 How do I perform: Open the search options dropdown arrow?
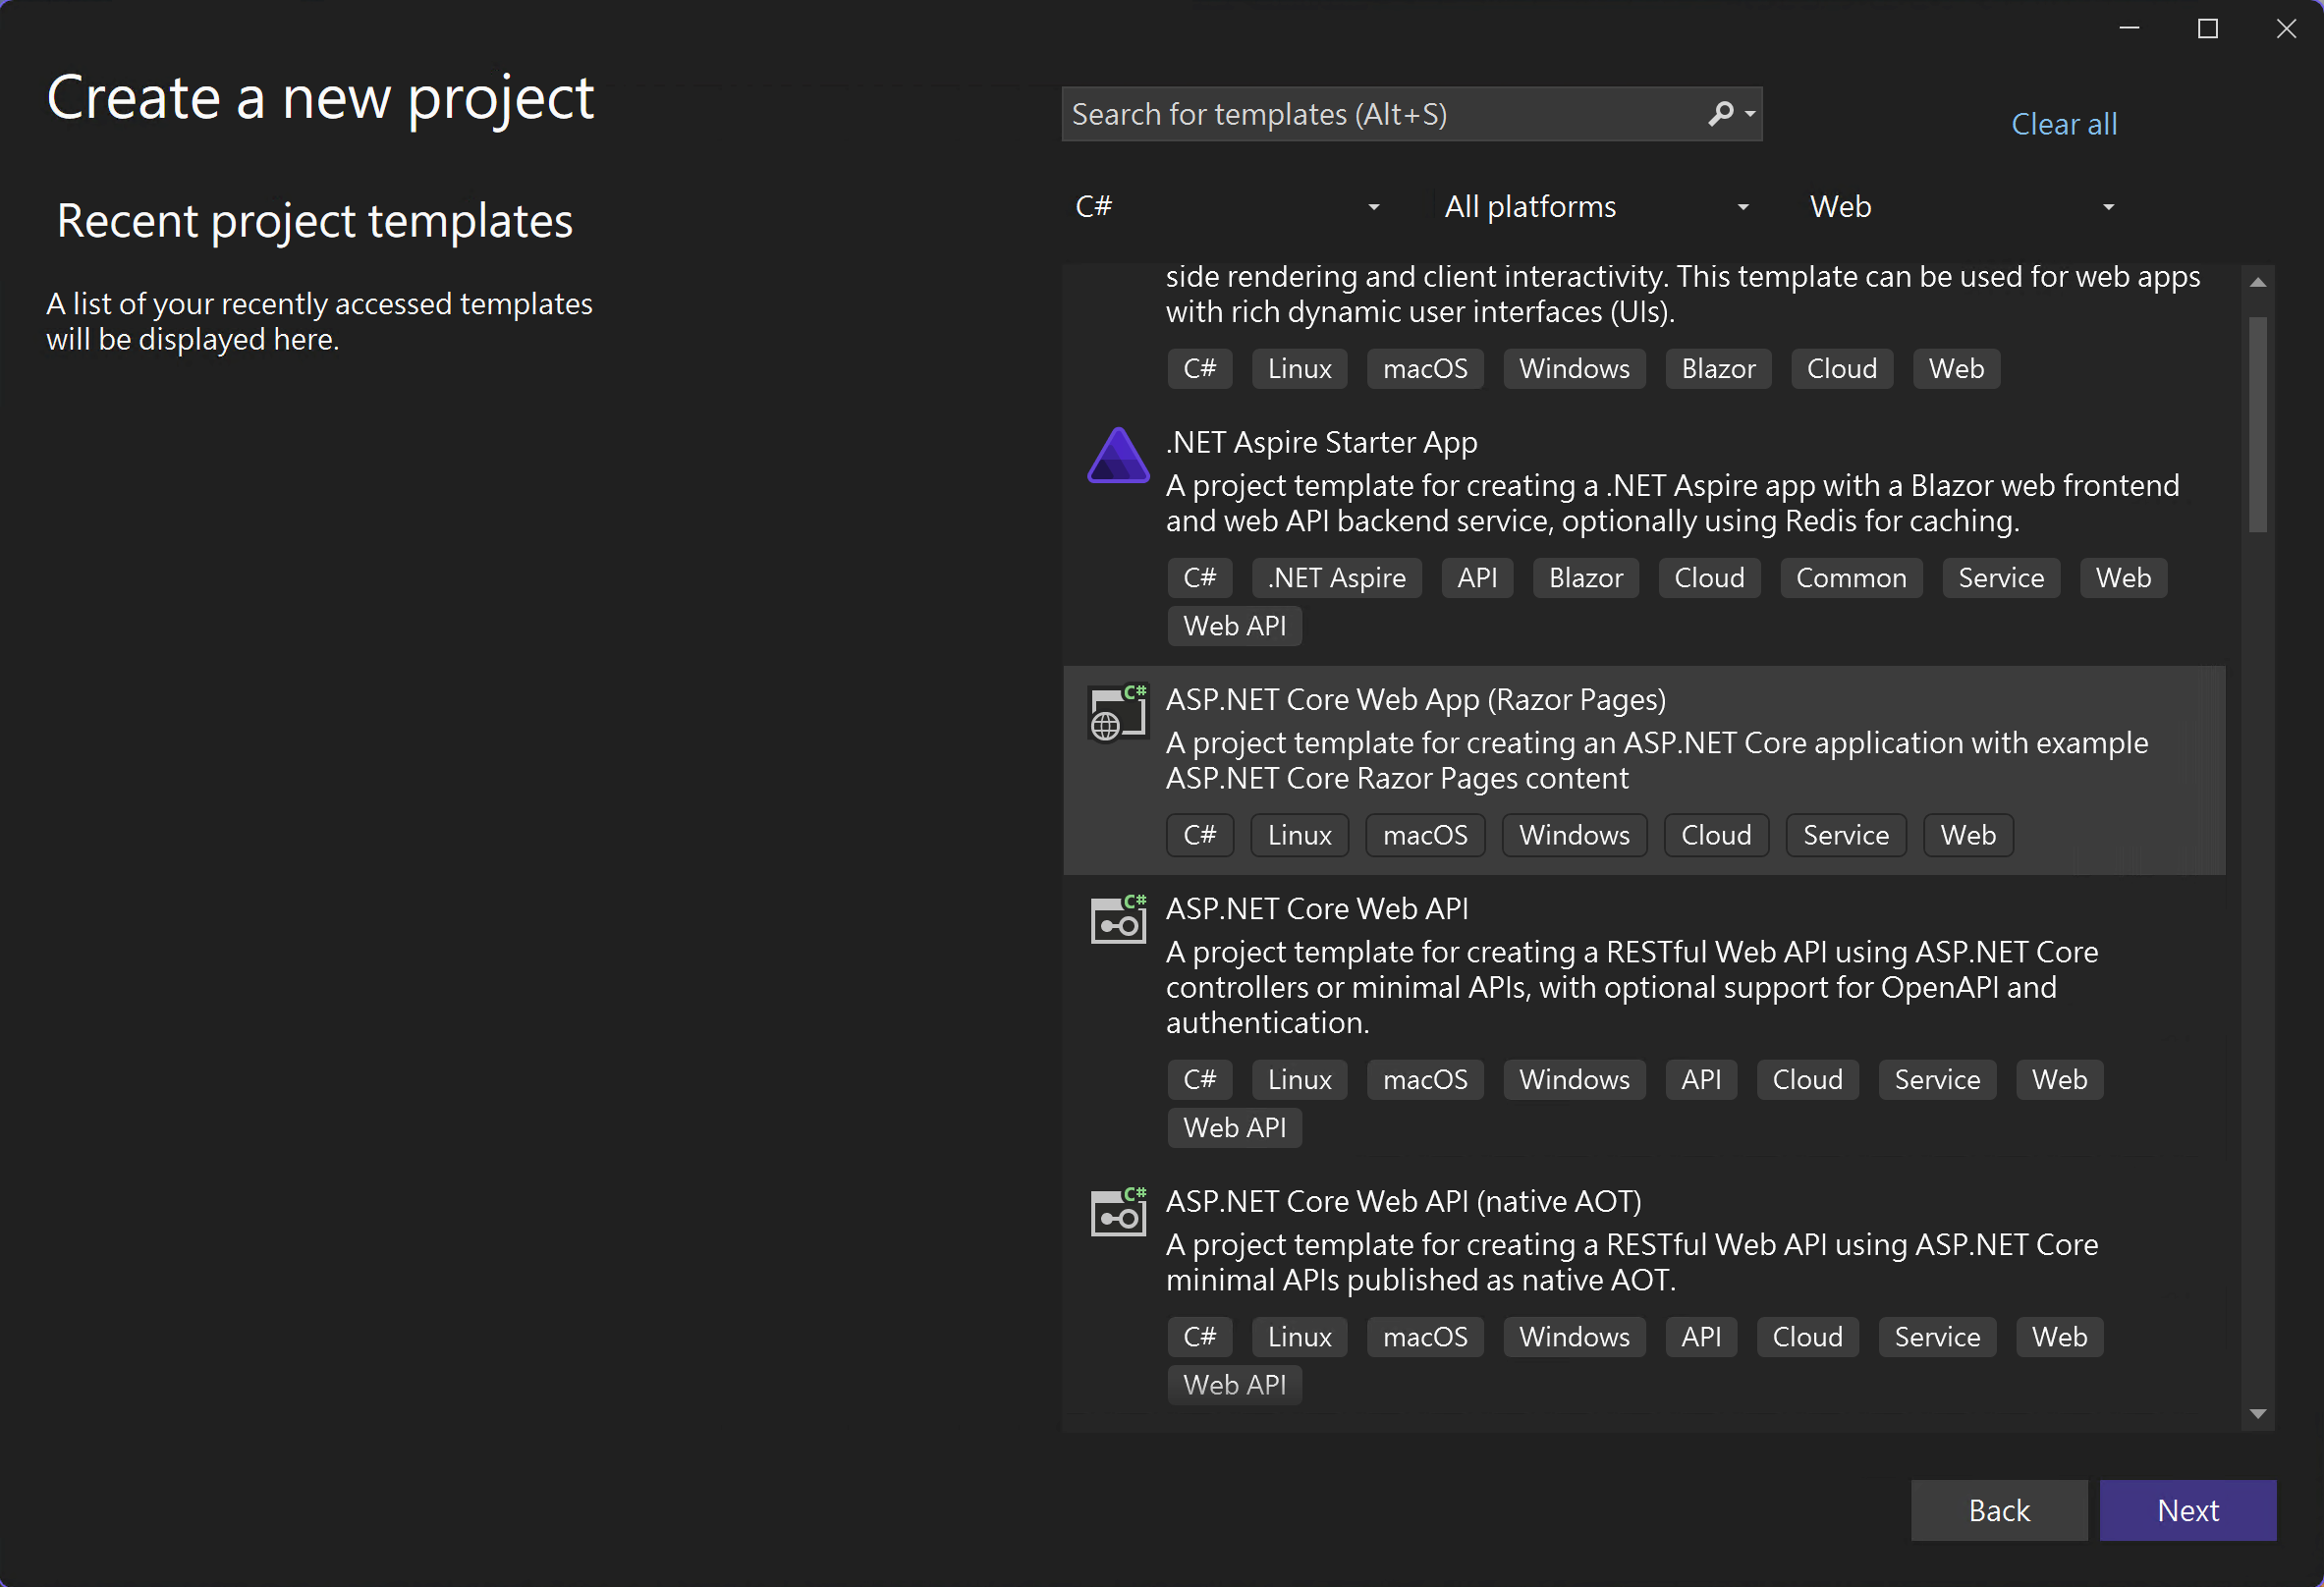pos(1750,114)
